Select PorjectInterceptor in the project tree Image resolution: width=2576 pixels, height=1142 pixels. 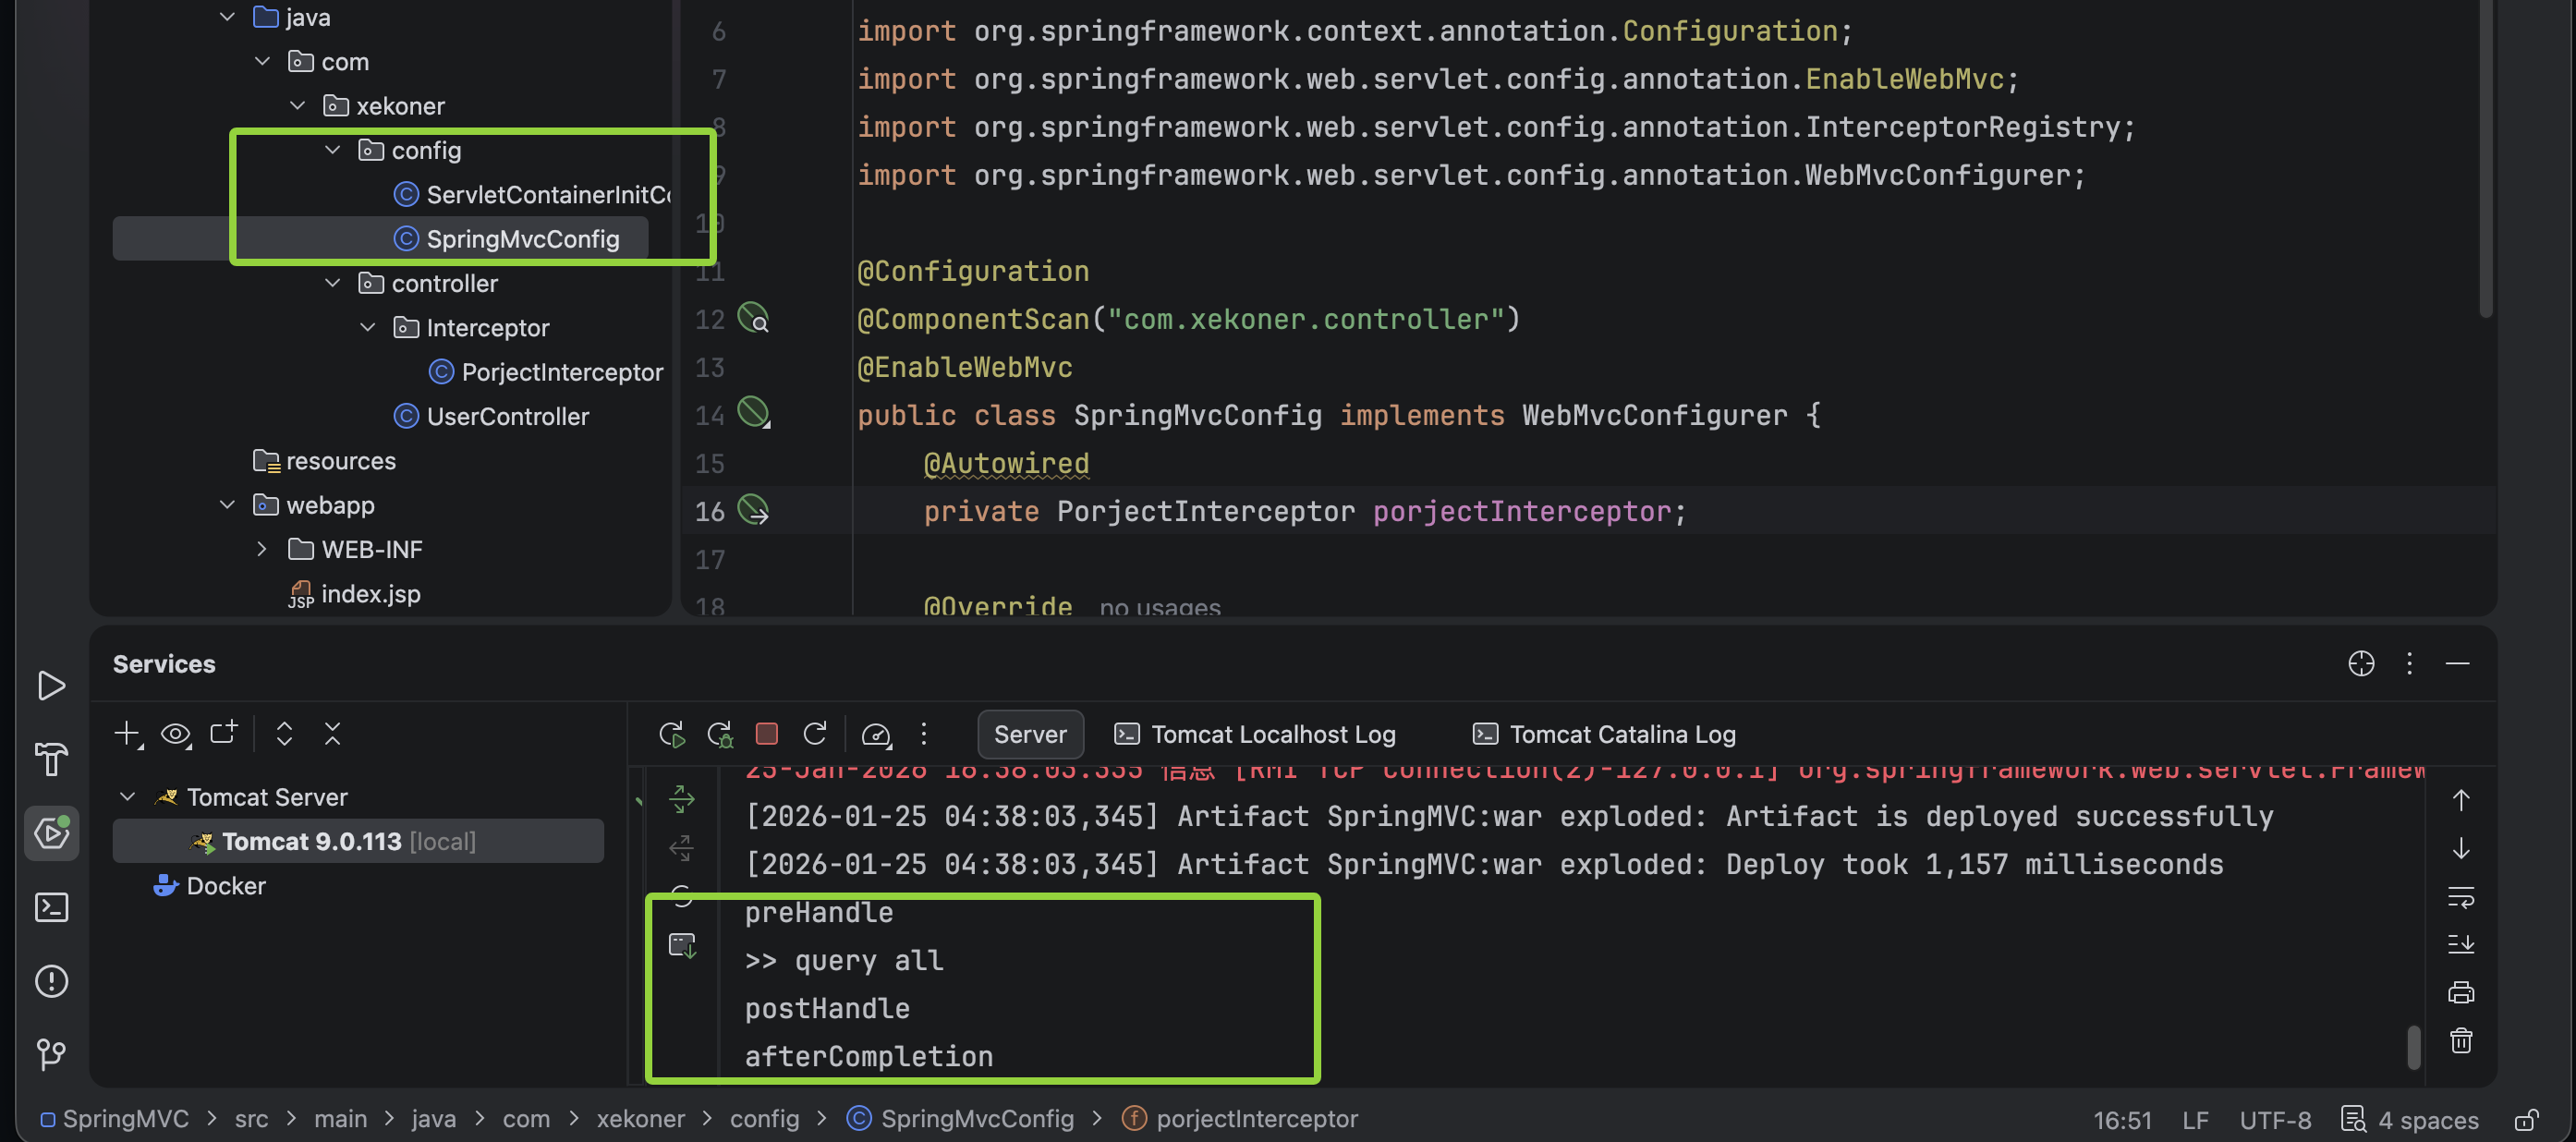pos(562,371)
